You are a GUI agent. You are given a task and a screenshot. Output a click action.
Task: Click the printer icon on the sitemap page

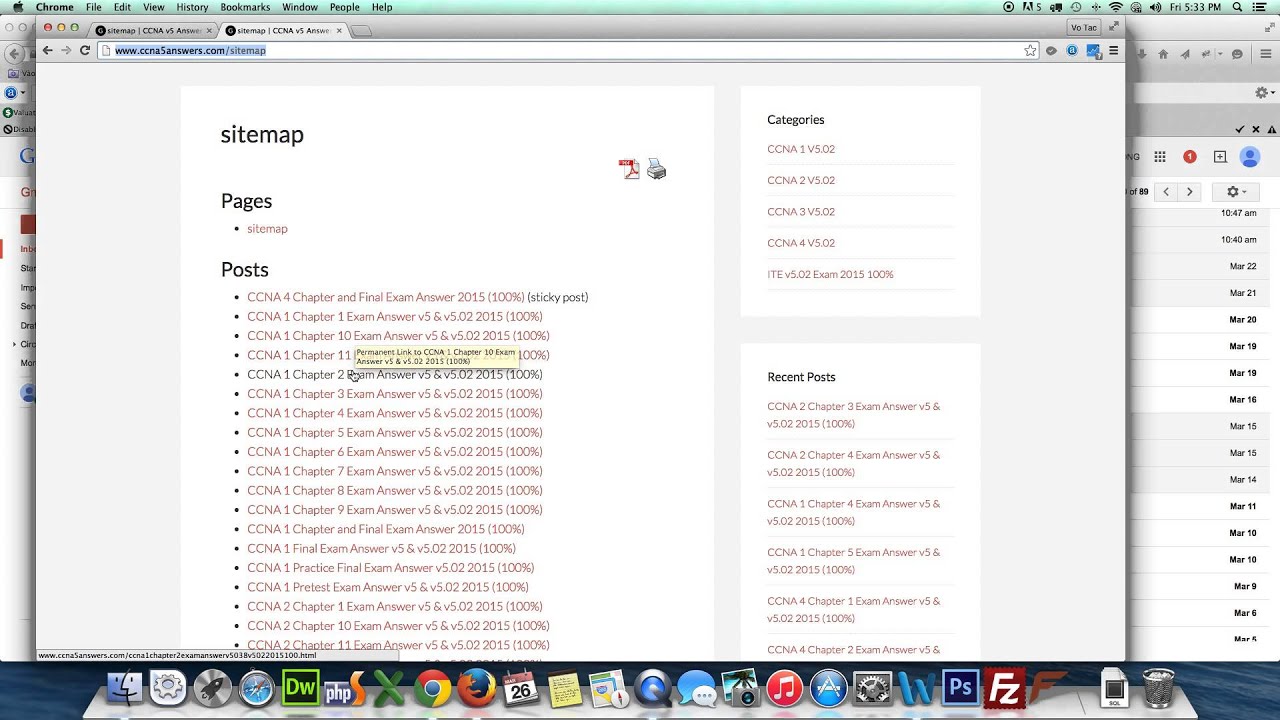coord(656,169)
